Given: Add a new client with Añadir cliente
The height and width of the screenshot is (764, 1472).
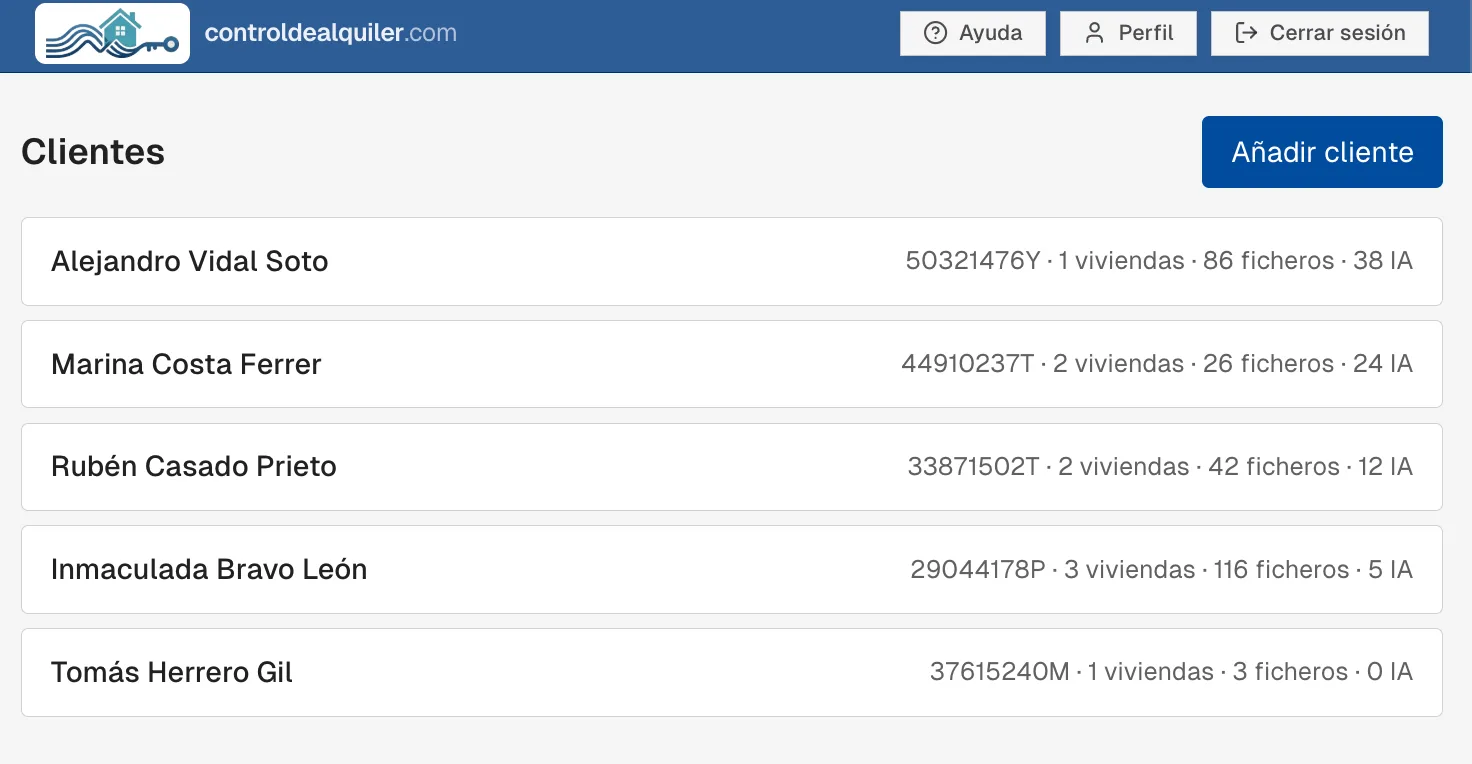Looking at the screenshot, I should tap(1322, 152).
